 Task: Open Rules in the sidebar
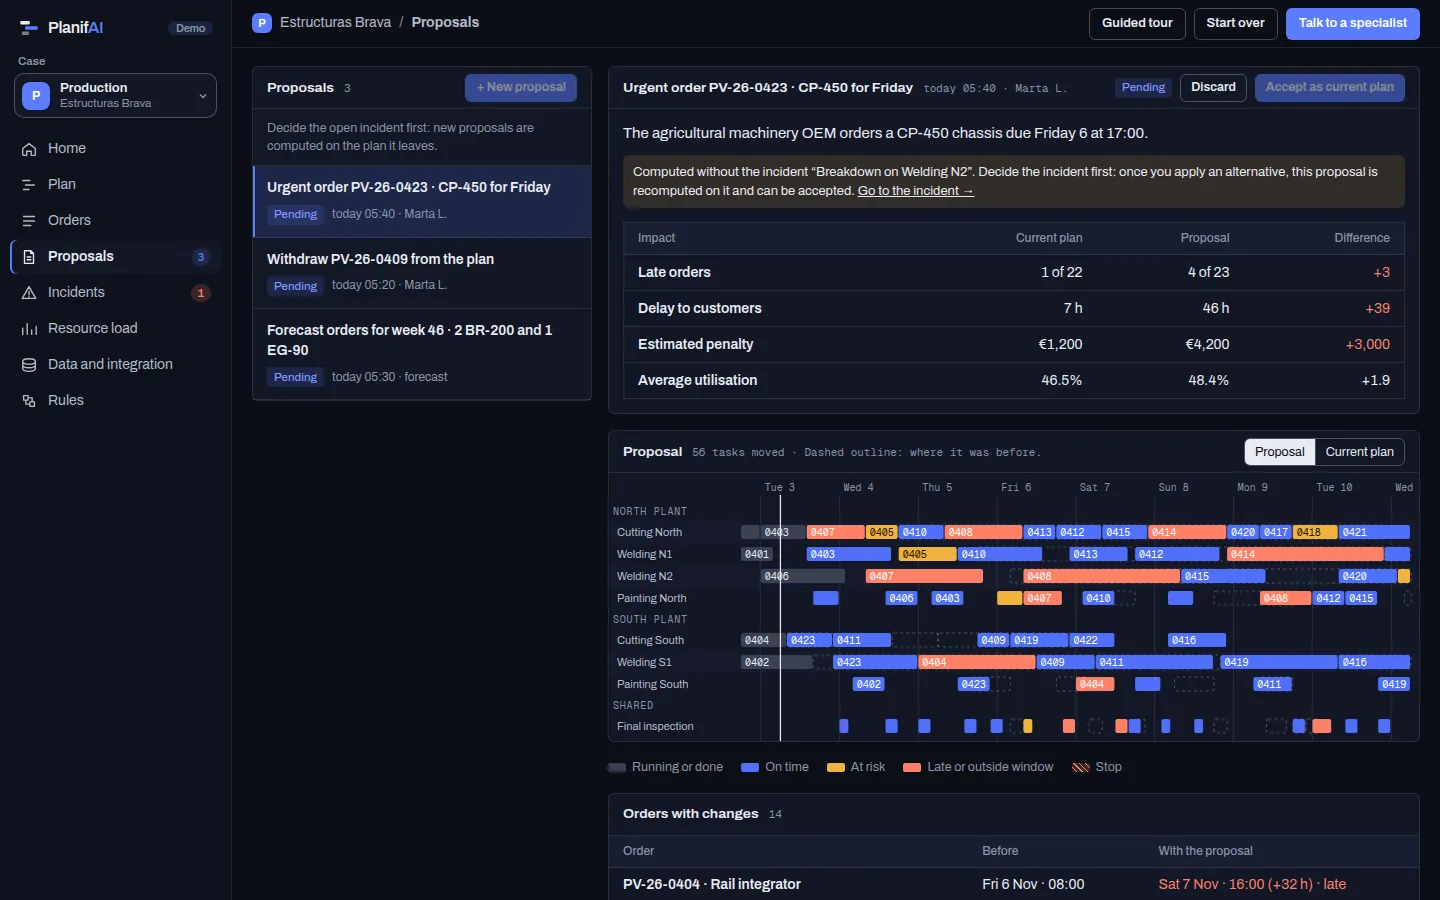[115, 401]
